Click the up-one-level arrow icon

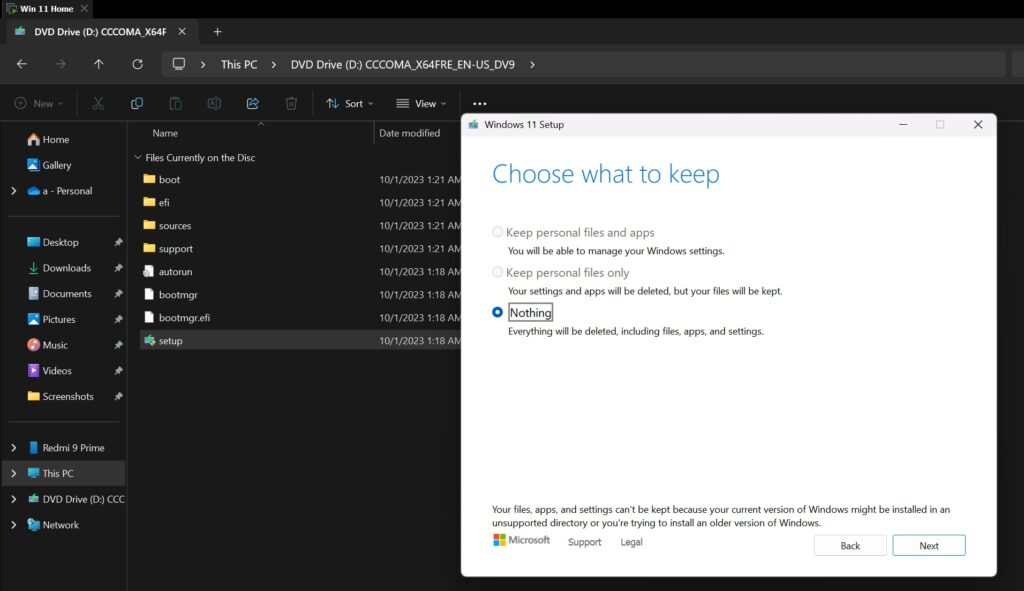98,63
